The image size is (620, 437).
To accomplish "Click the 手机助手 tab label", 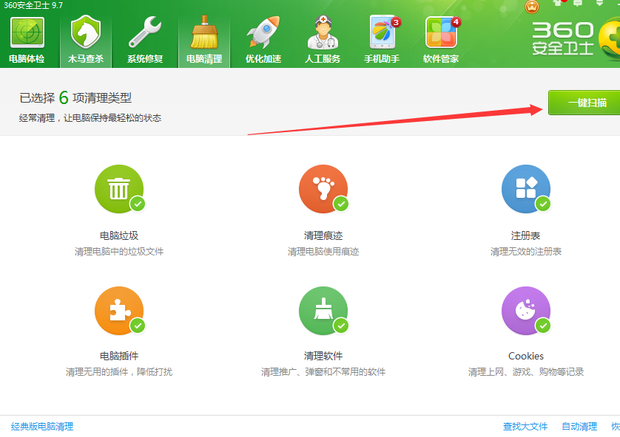I will pos(382,59).
